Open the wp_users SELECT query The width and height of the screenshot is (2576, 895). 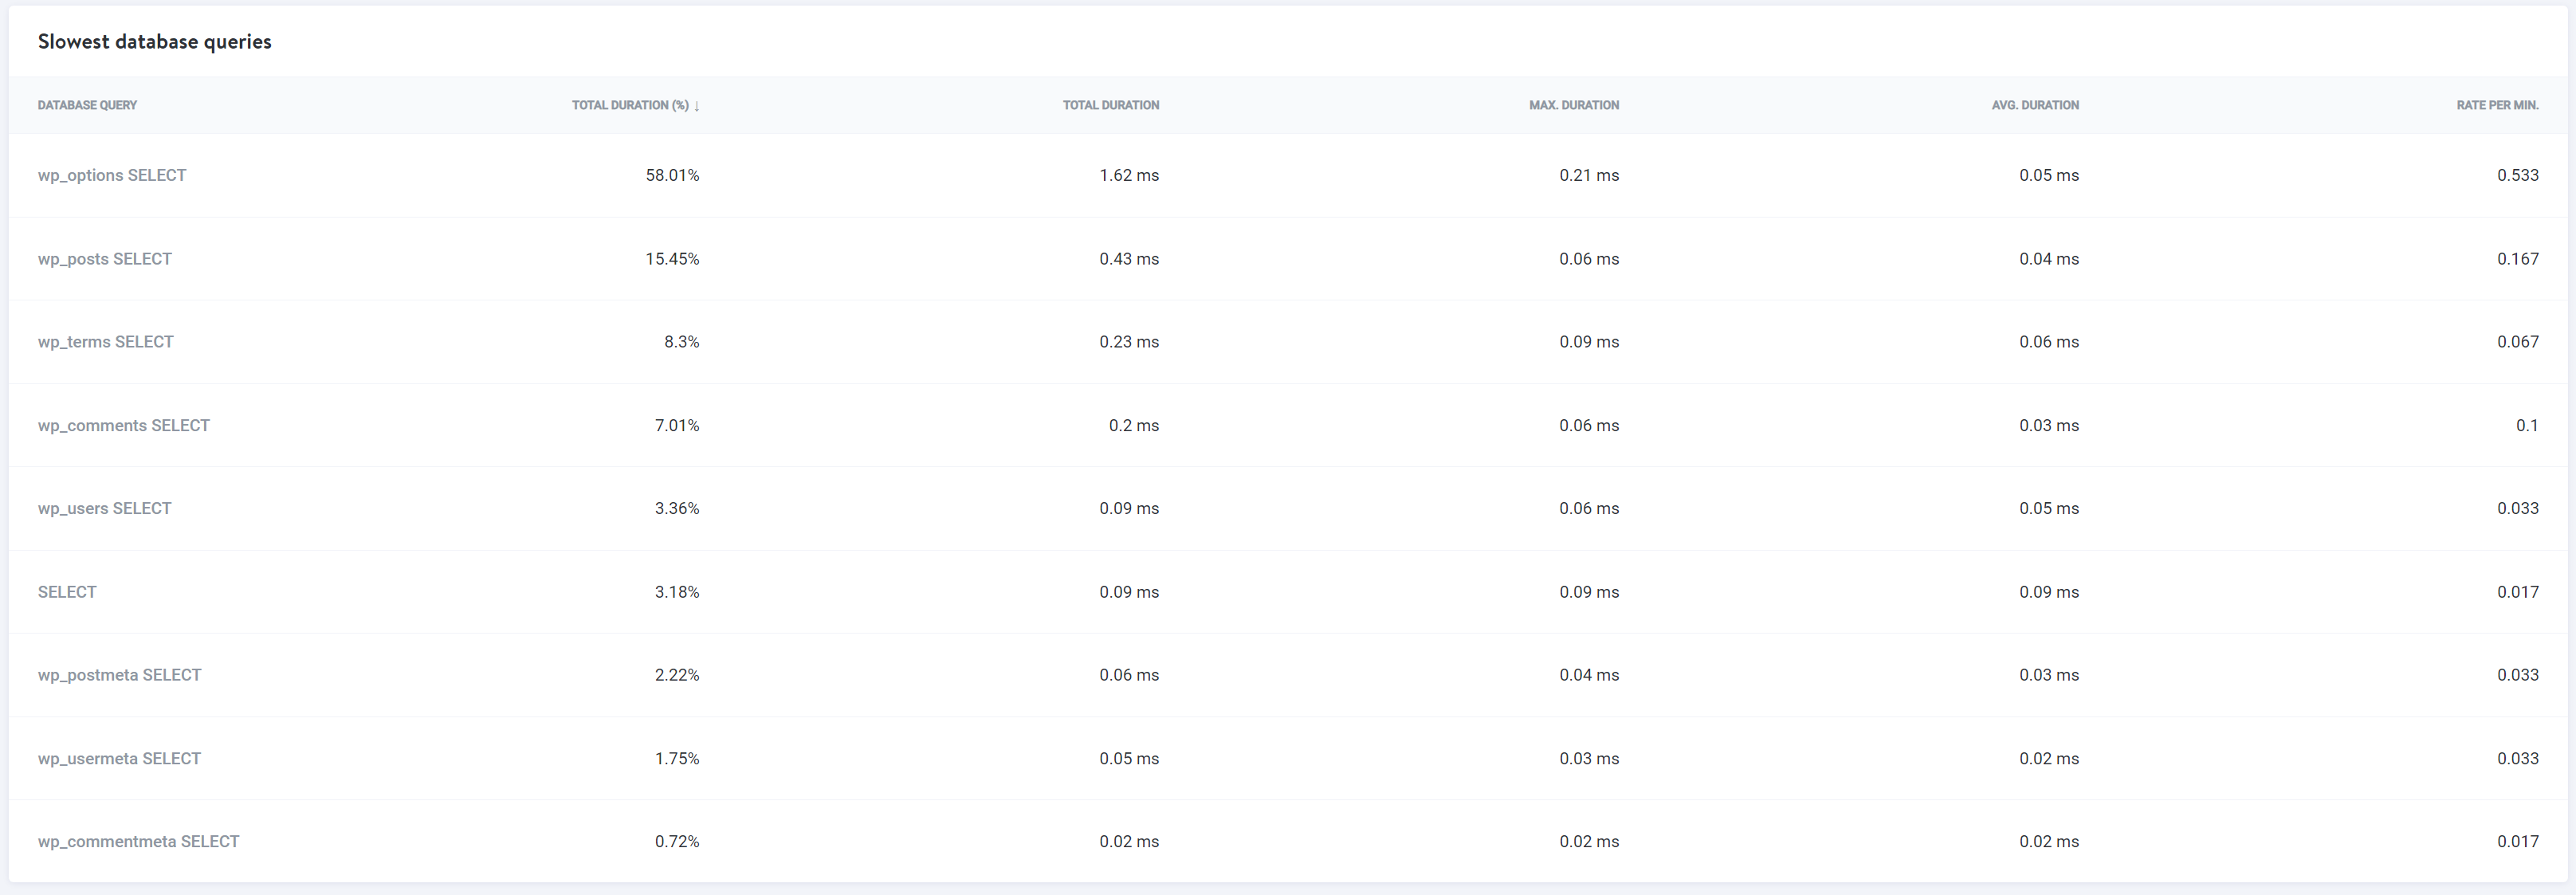click(x=105, y=509)
